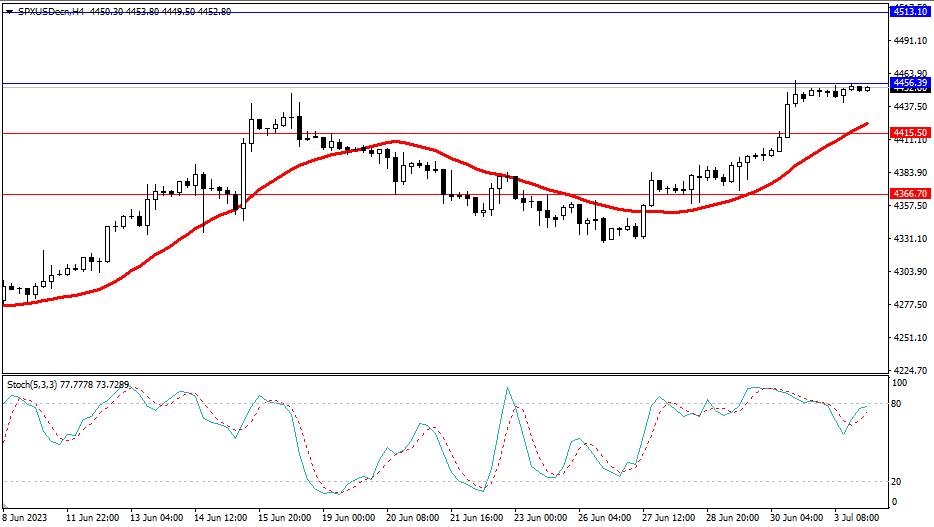
Task: Click the stochastic 100 scale label
Action: (899, 383)
